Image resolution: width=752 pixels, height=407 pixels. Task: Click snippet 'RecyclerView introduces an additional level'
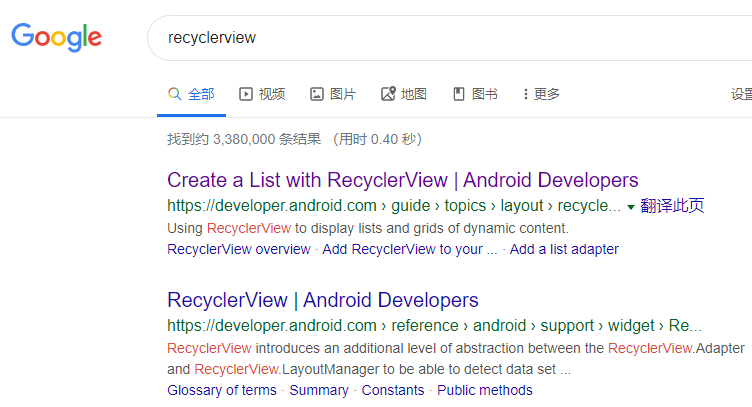[456, 359]
